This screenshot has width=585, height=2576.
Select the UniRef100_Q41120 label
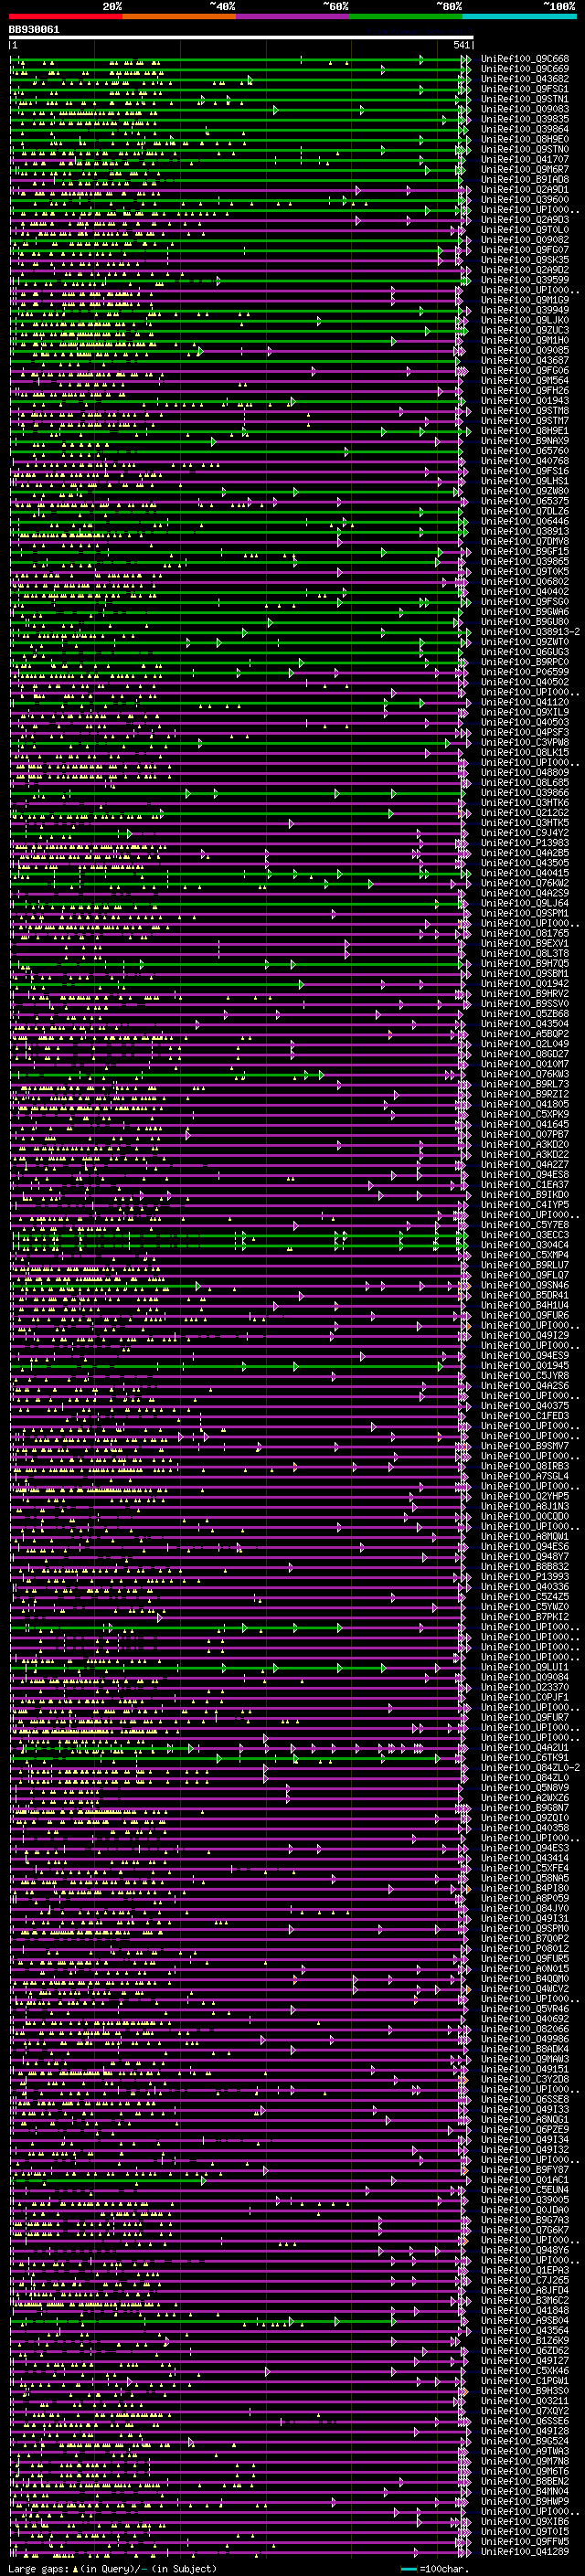tap(525, 702)
